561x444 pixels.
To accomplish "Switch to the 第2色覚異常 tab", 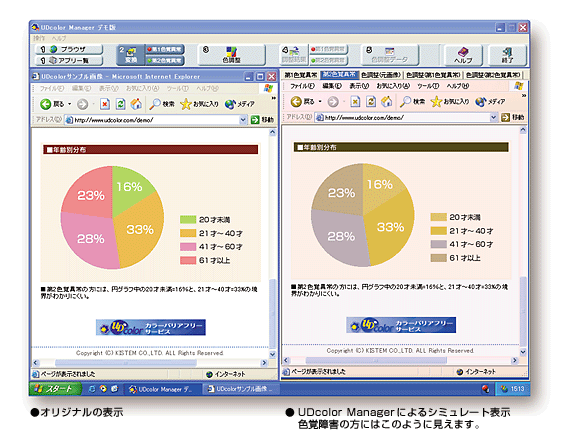I will tap(339, 74).
